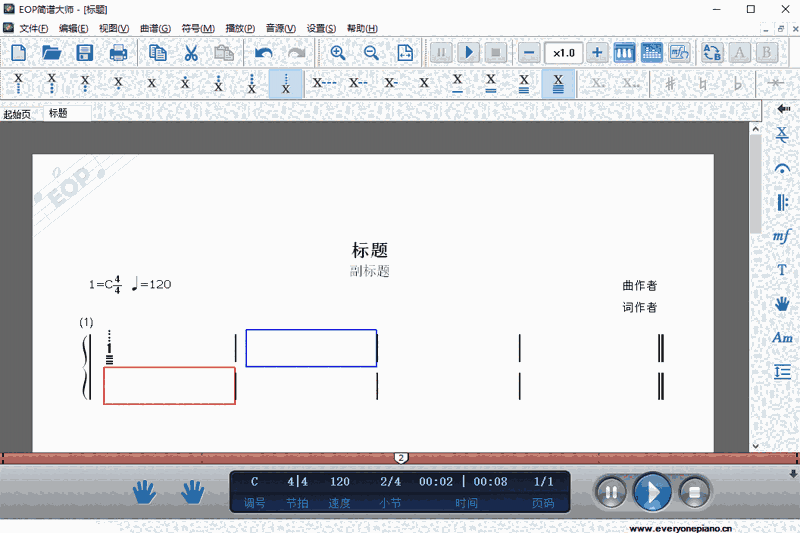Open the 文件(F) menu

33,28
